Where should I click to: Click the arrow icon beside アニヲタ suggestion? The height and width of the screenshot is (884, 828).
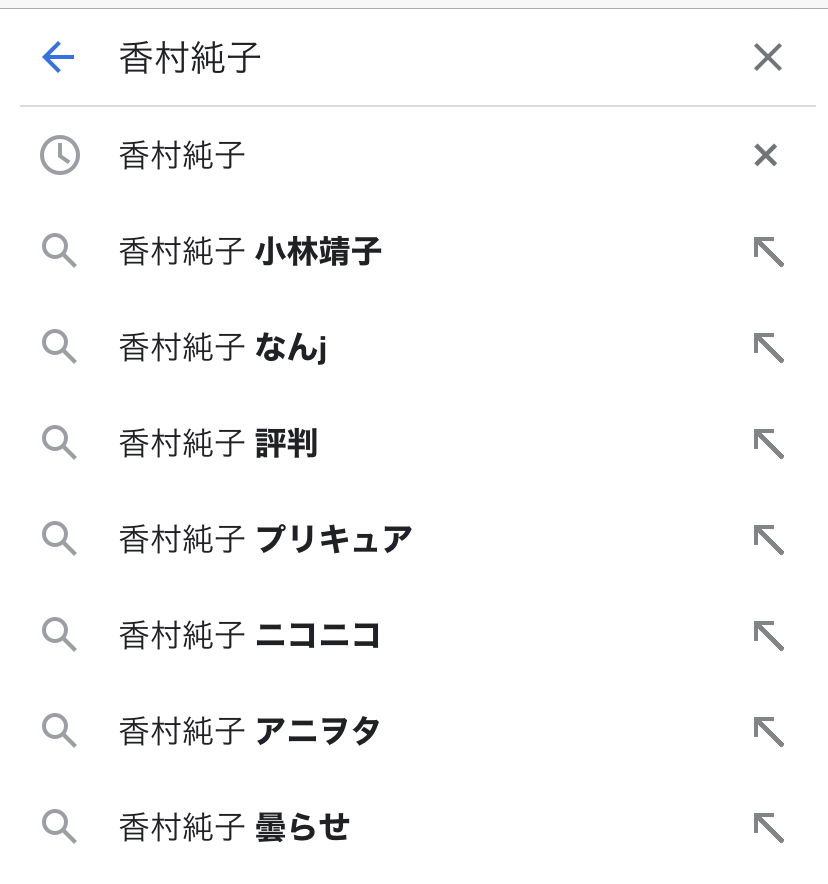point(767,731)
